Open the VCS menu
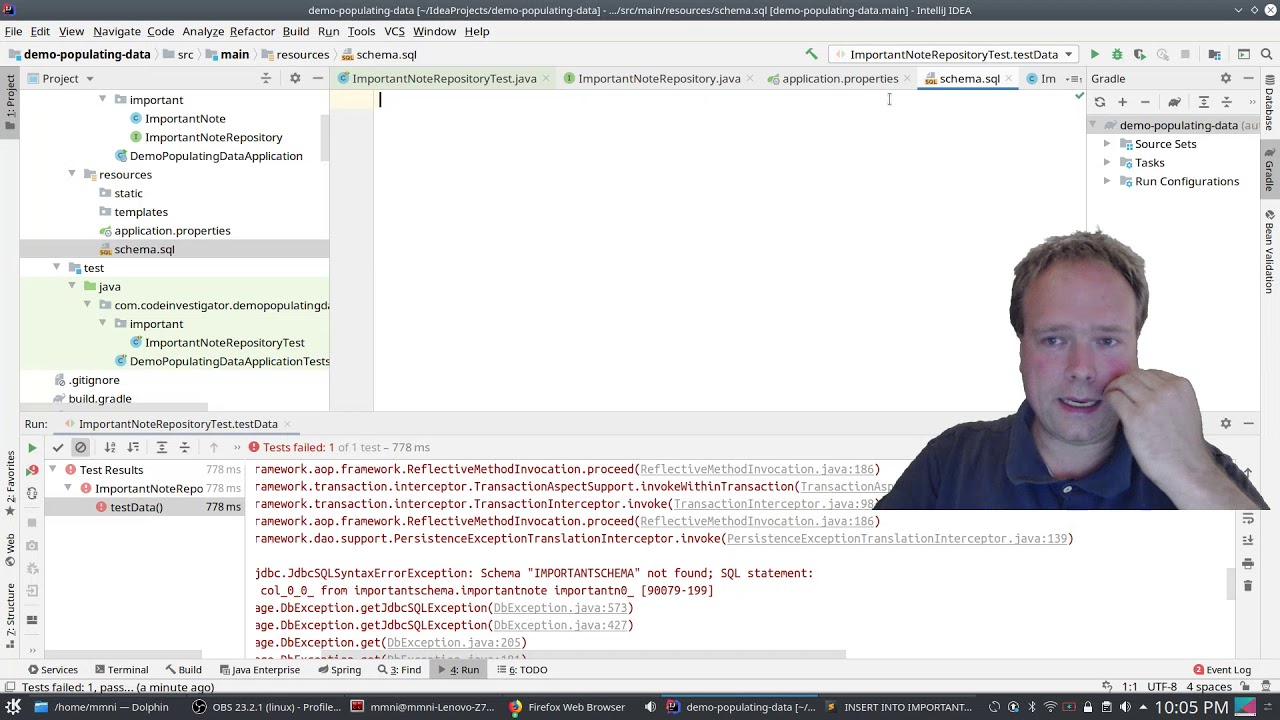Image resolution: width=1280 pixels, height=720 pixels. 394,31
